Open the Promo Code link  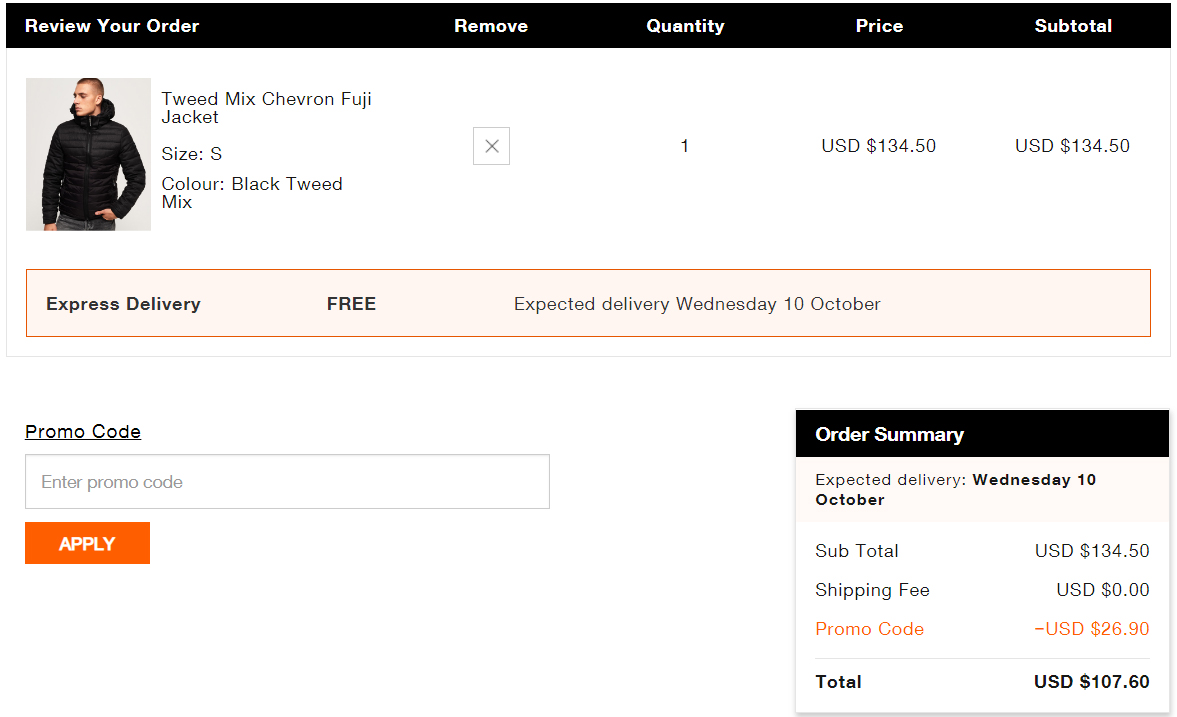[x=83, y=432]
